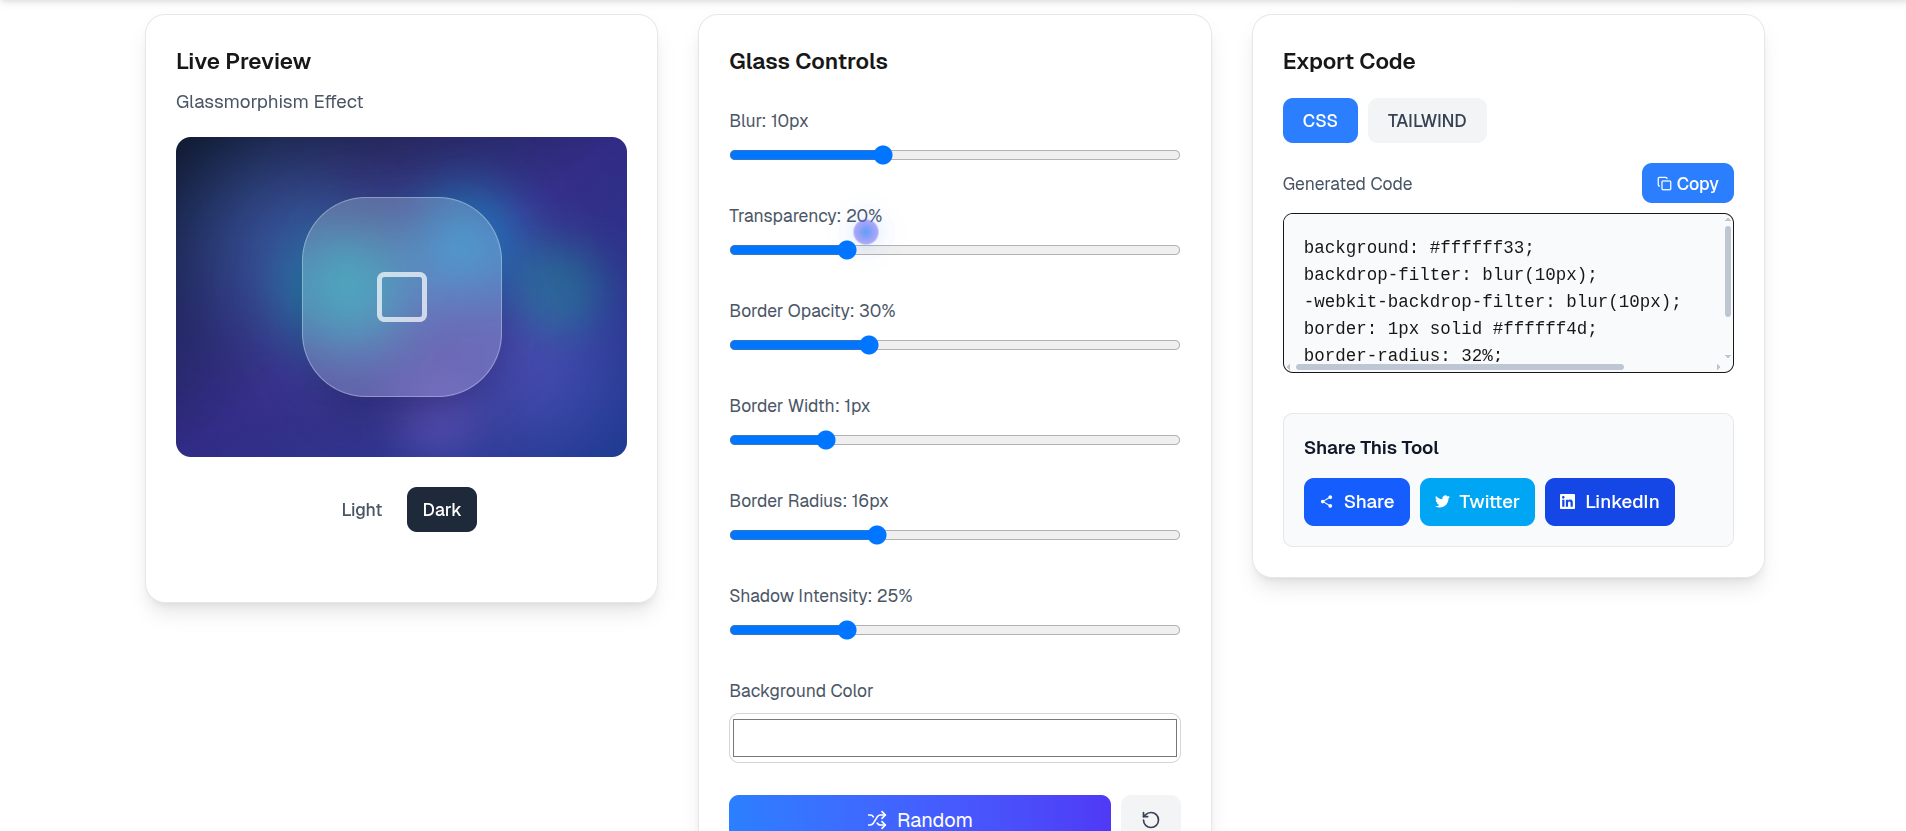Screen dimensions: 1906x831
Task: Select the CSS export tab
Action: click(1319, 120)
